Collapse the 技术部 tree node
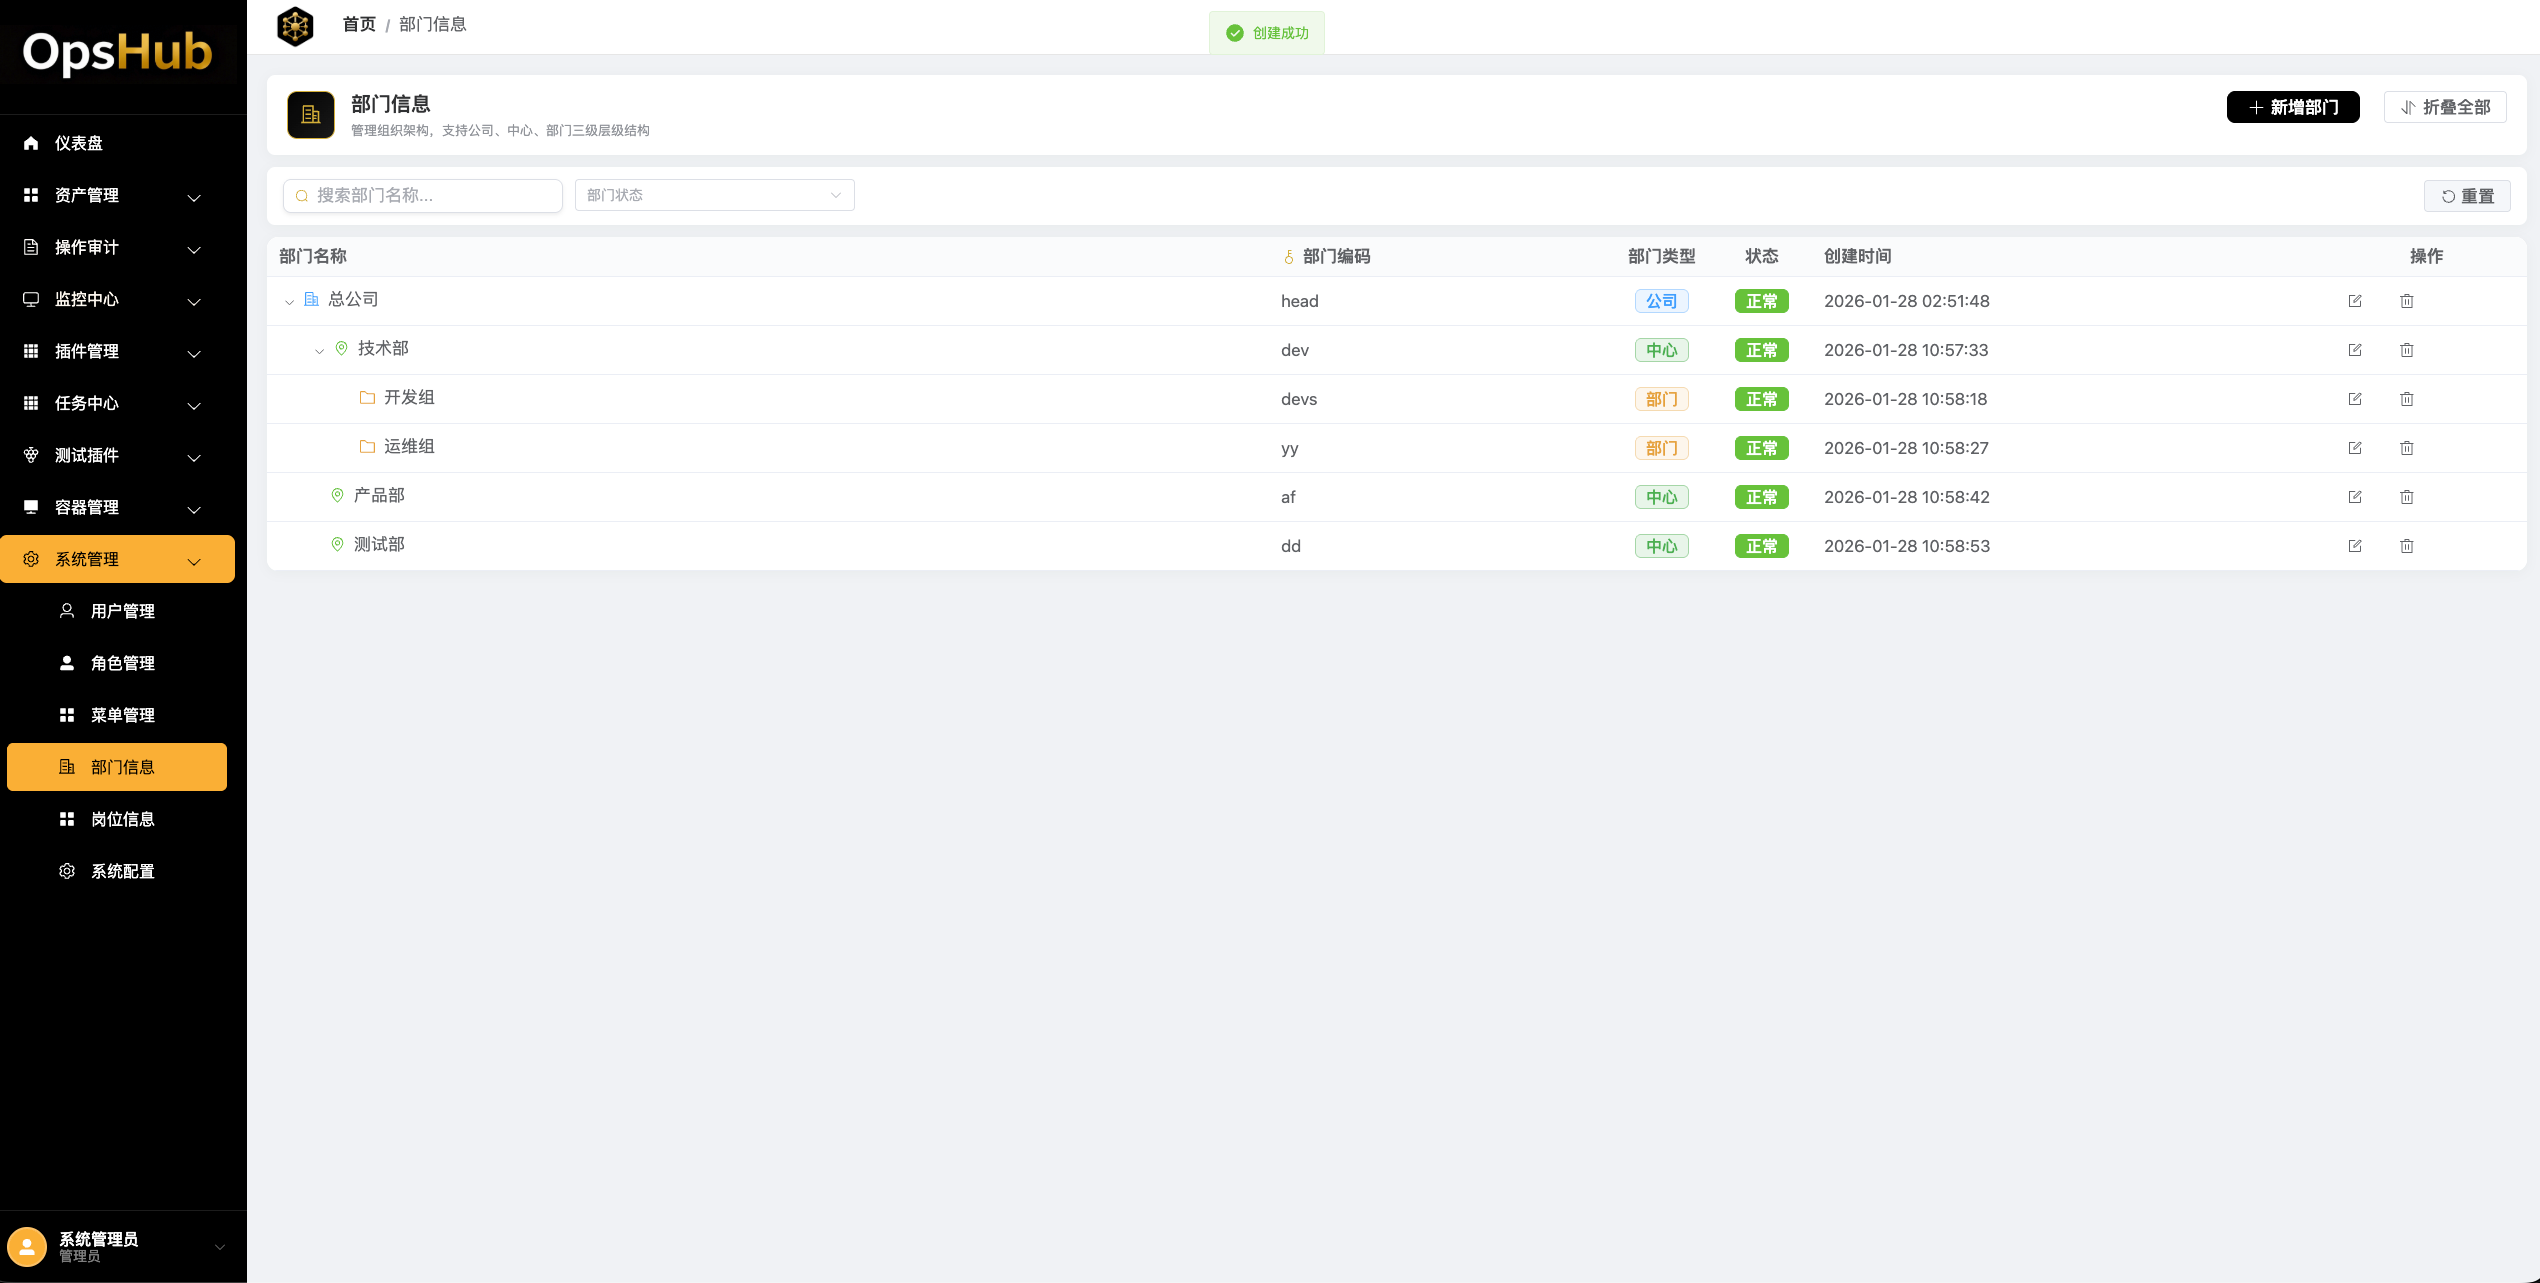 319,350
